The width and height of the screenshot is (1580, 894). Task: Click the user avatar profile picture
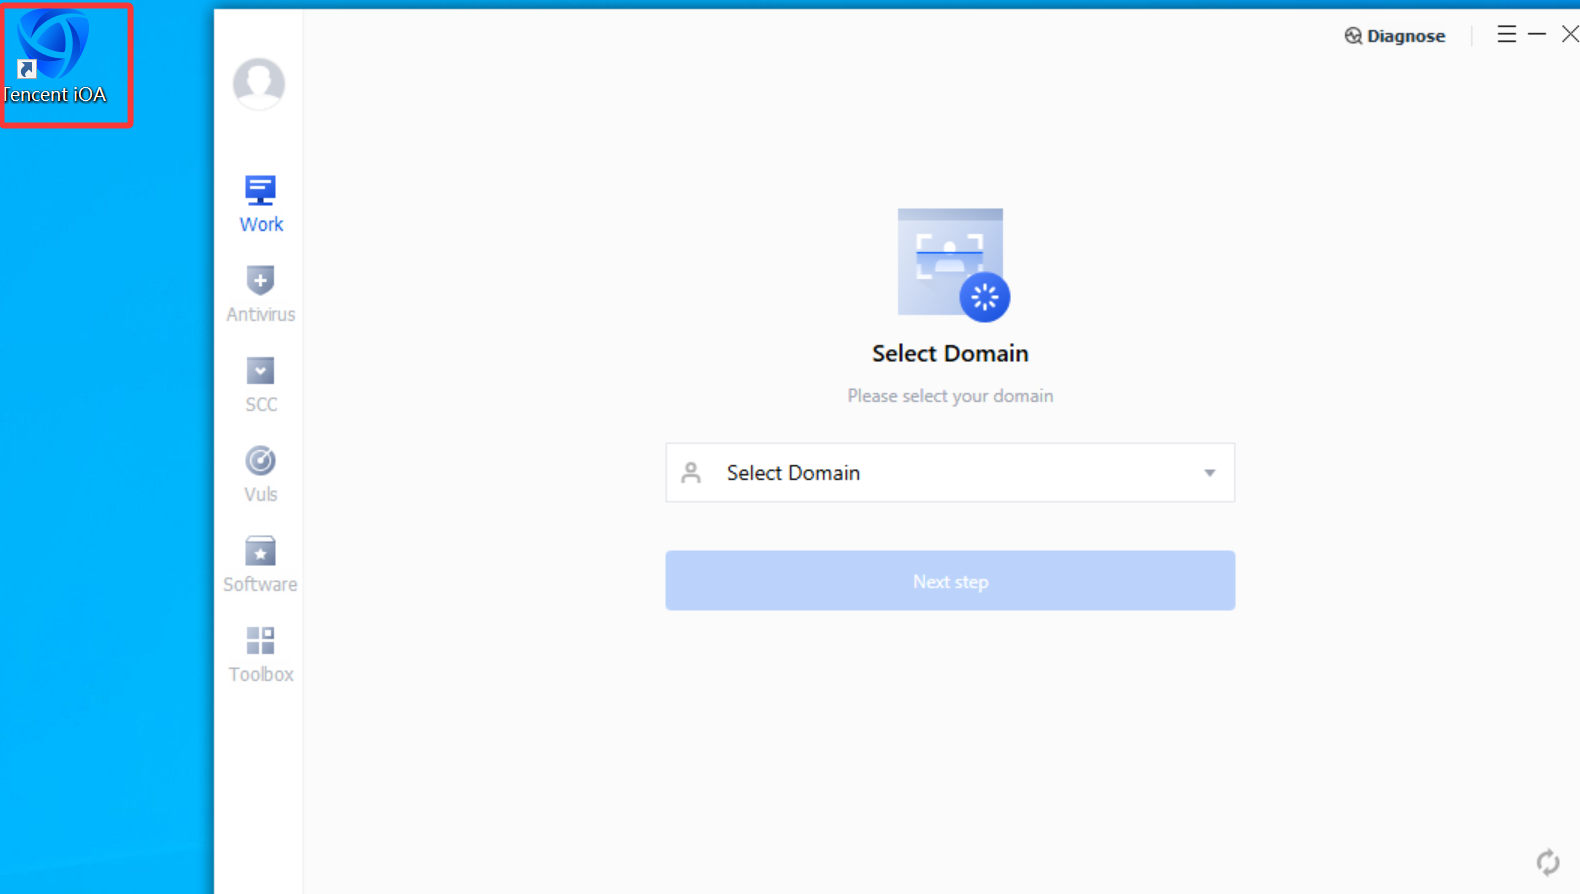[259, 84]
